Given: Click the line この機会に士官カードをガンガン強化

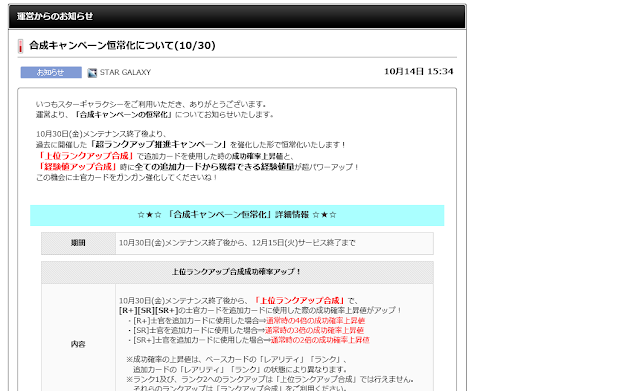Looking at the screenshot, I should [x=127, y=178].
